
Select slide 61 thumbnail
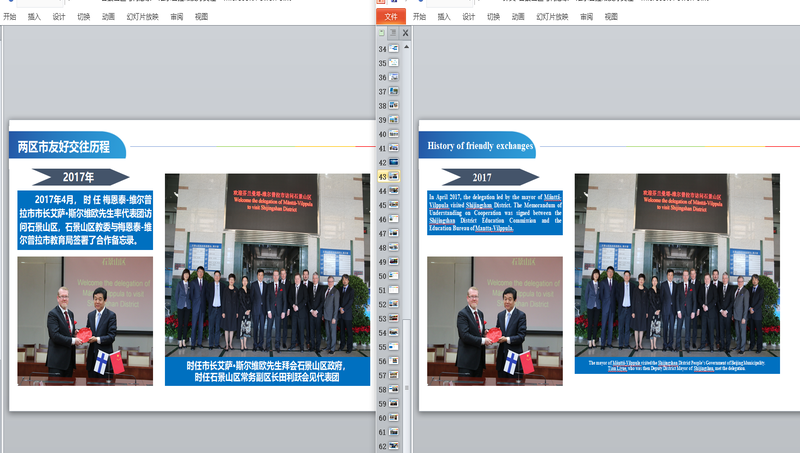(393, 432)
